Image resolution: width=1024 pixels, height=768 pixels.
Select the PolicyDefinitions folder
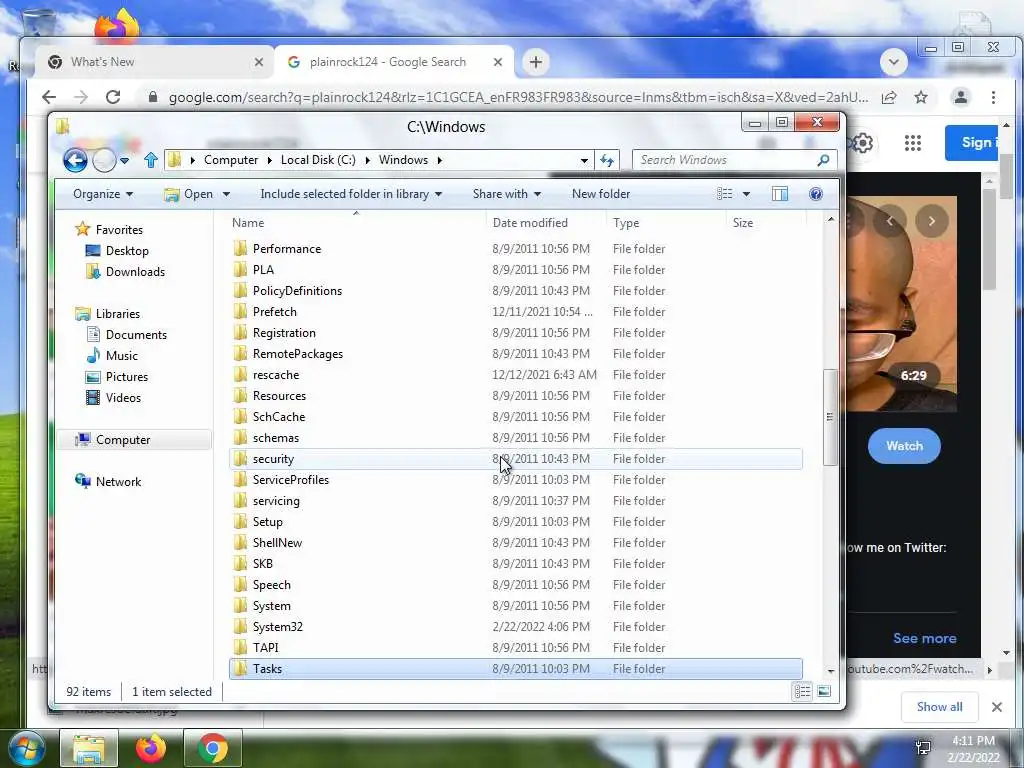pos(297,291)
